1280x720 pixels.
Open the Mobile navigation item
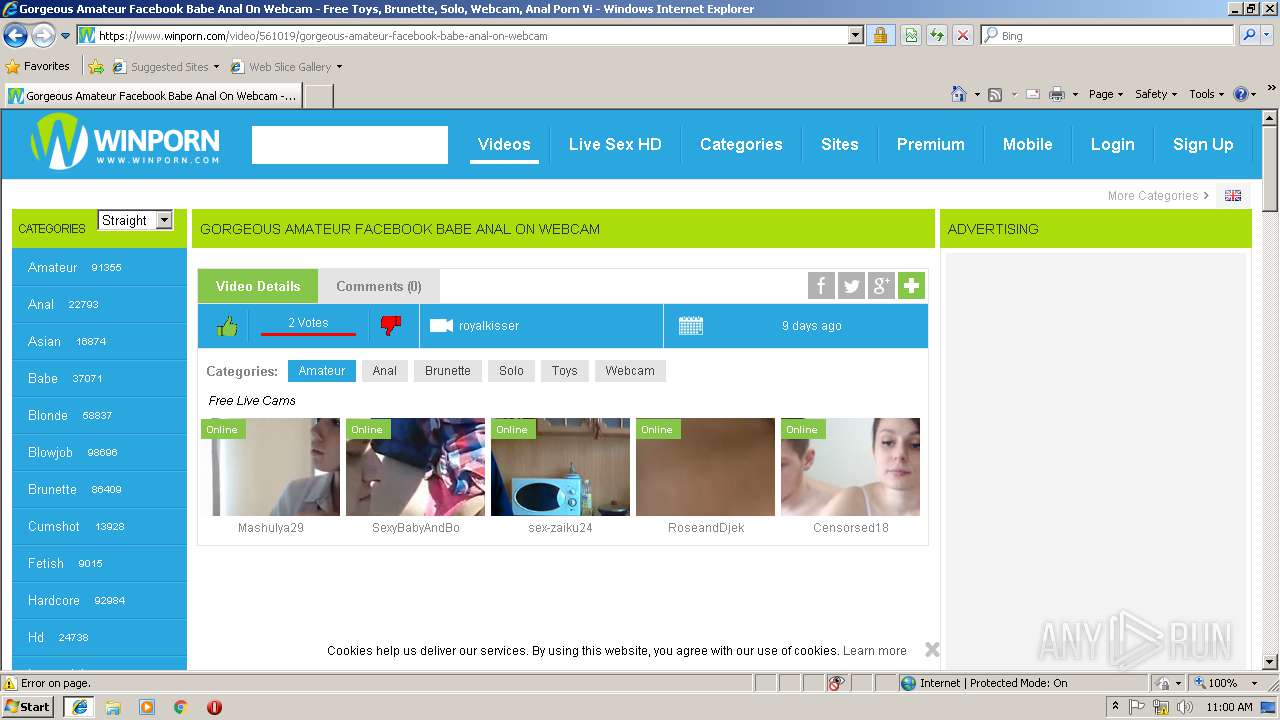tap(1027, 144)
